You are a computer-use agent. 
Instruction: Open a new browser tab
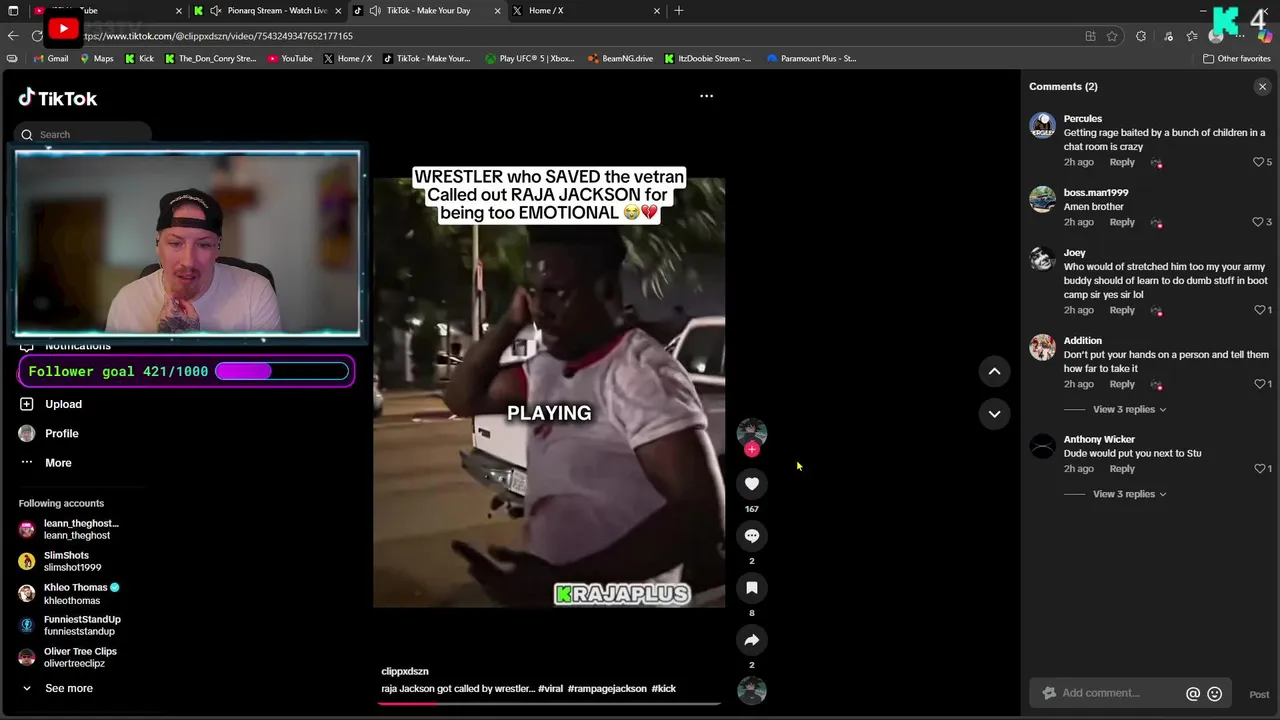pos(679,11)
